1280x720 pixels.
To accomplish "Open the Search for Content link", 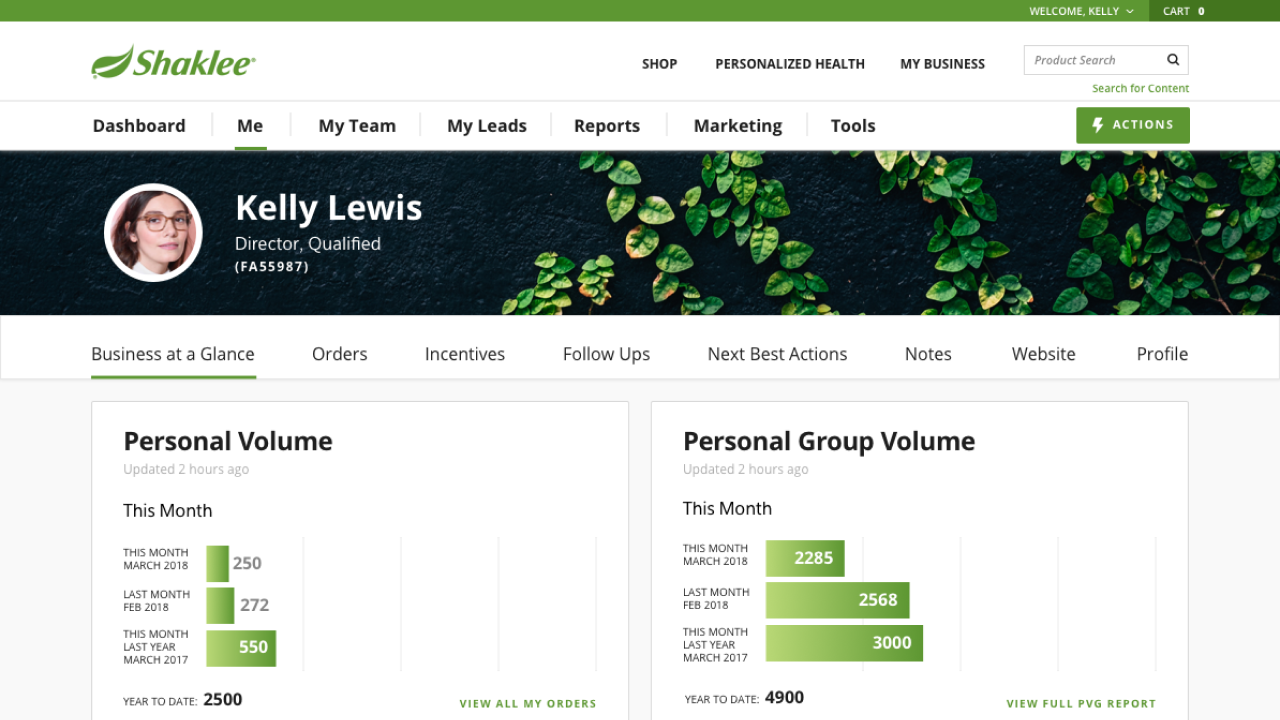I will [1140, 88].
